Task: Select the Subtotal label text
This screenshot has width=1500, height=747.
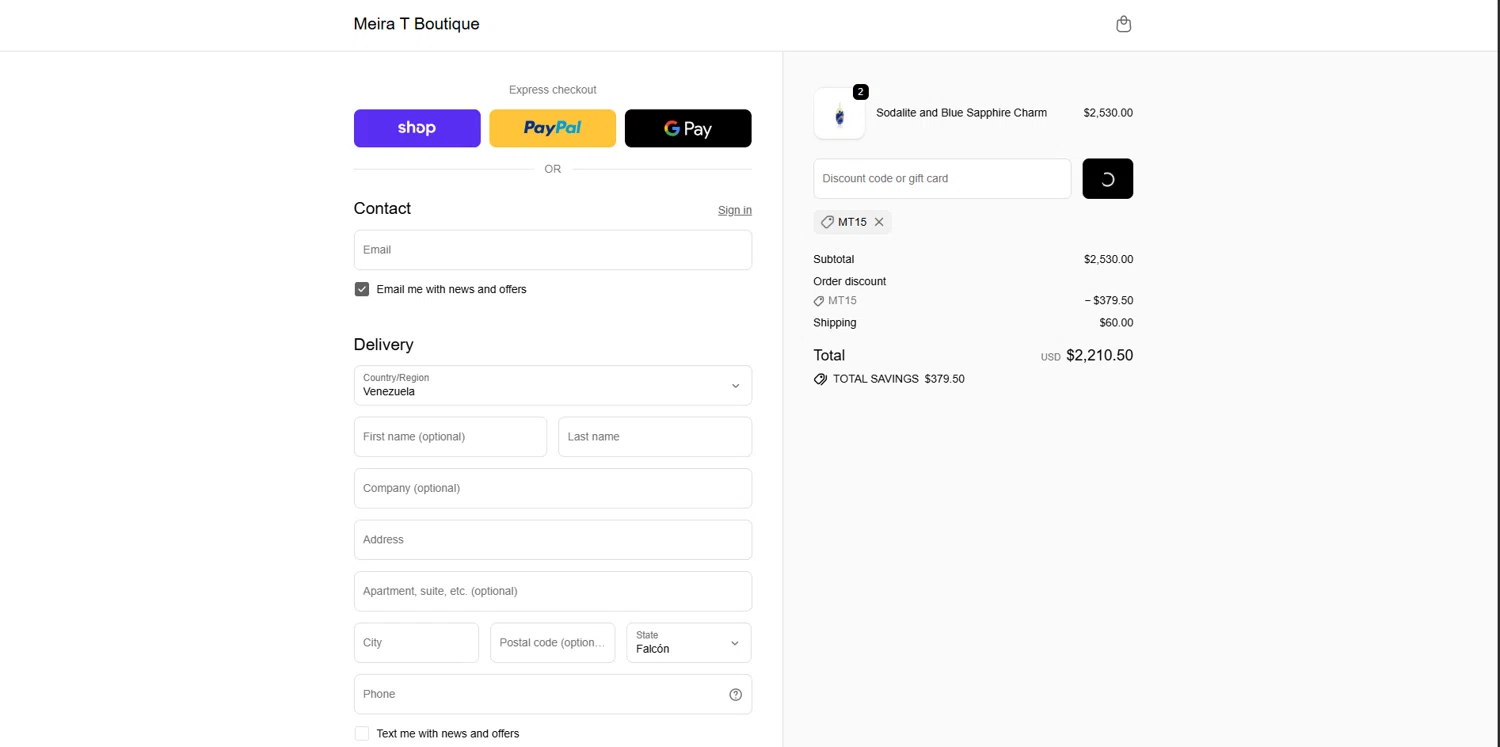Action: [833, 259]
